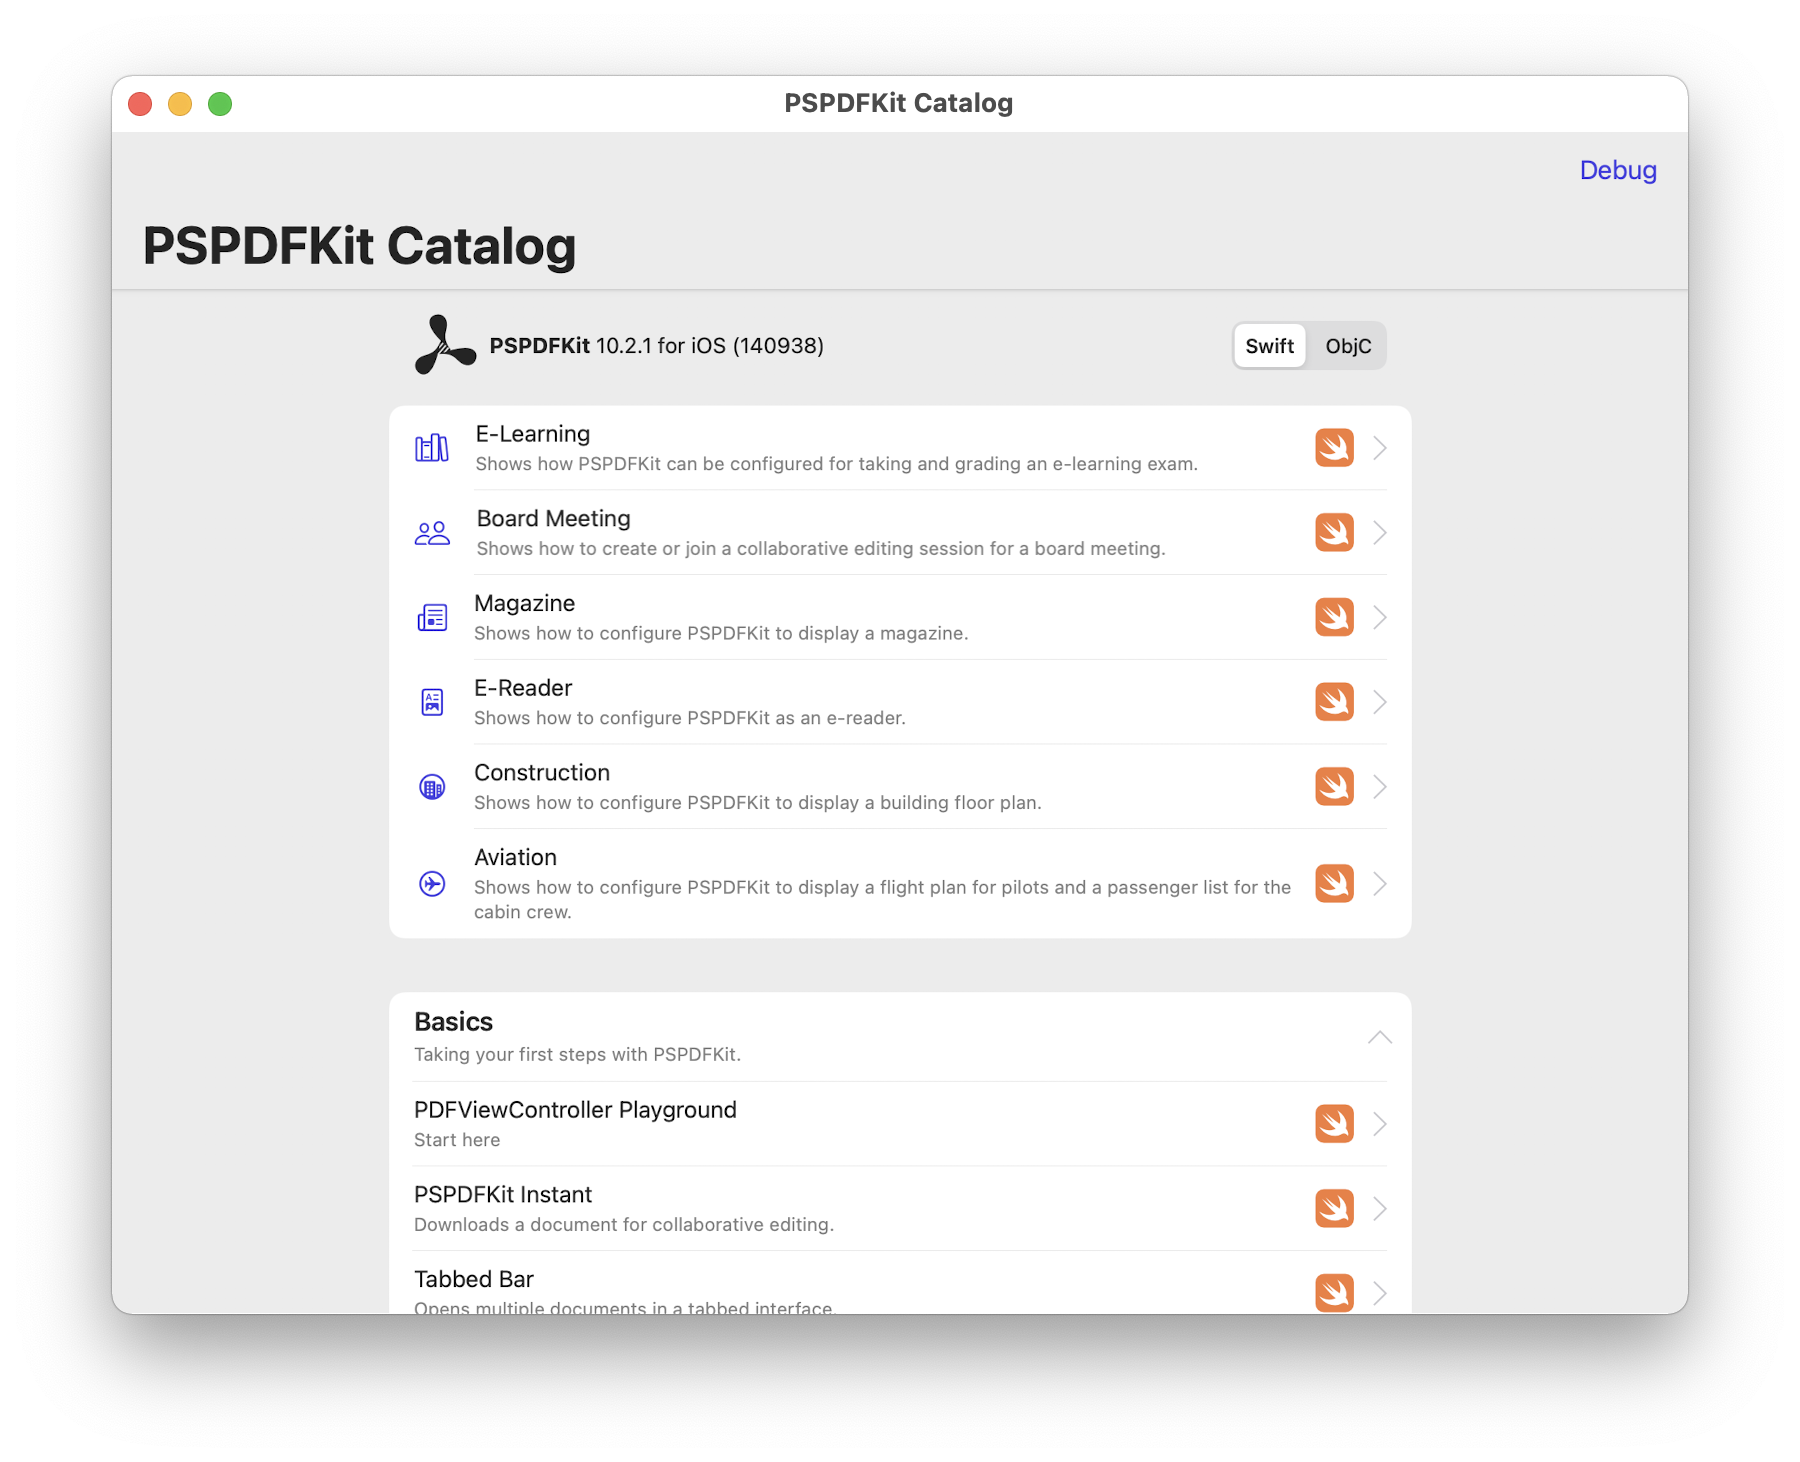Click the Construction building icon

(x=432, y=787)
